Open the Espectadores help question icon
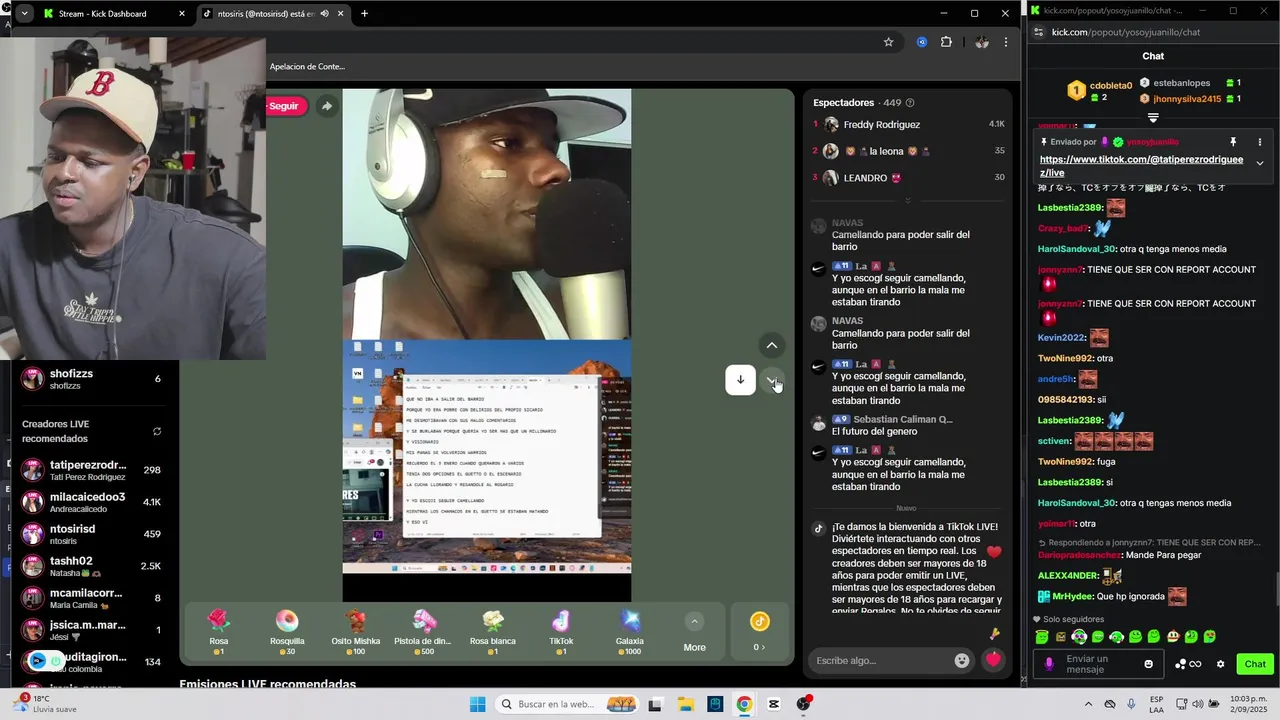This screenshot has height=720, width=1280. (910, 103)
